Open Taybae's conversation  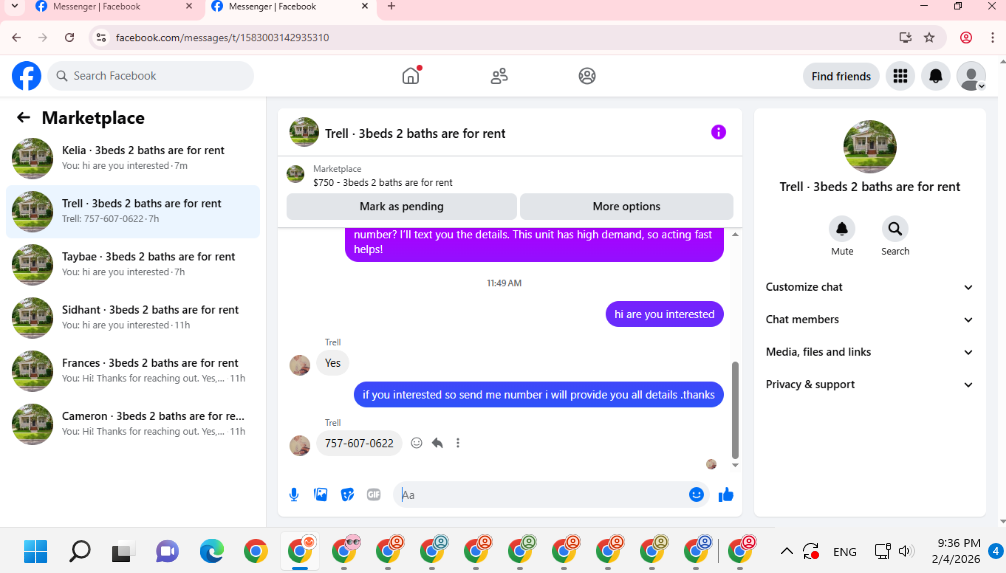[x=133, y=264]
